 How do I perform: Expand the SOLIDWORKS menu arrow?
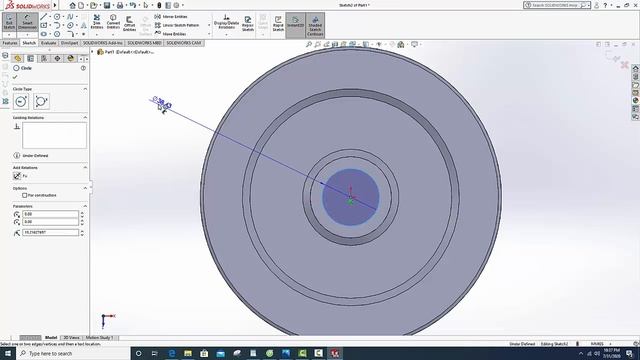(x=55, y=5)
